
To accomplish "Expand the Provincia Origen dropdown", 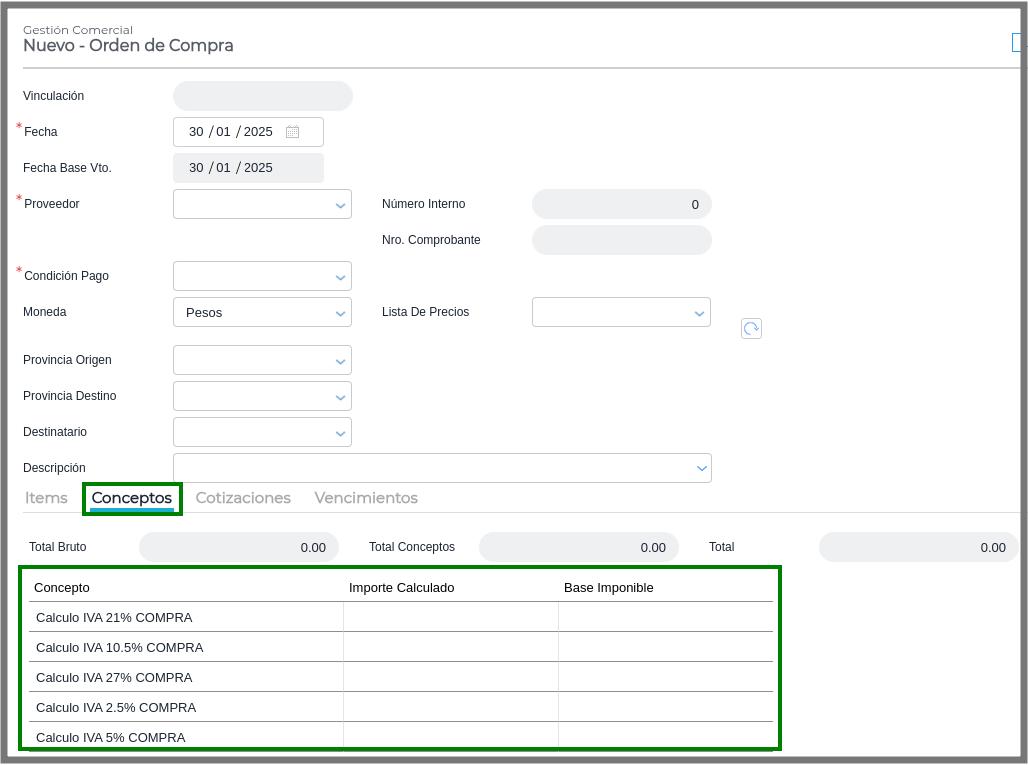I will [x=340, y=361].
